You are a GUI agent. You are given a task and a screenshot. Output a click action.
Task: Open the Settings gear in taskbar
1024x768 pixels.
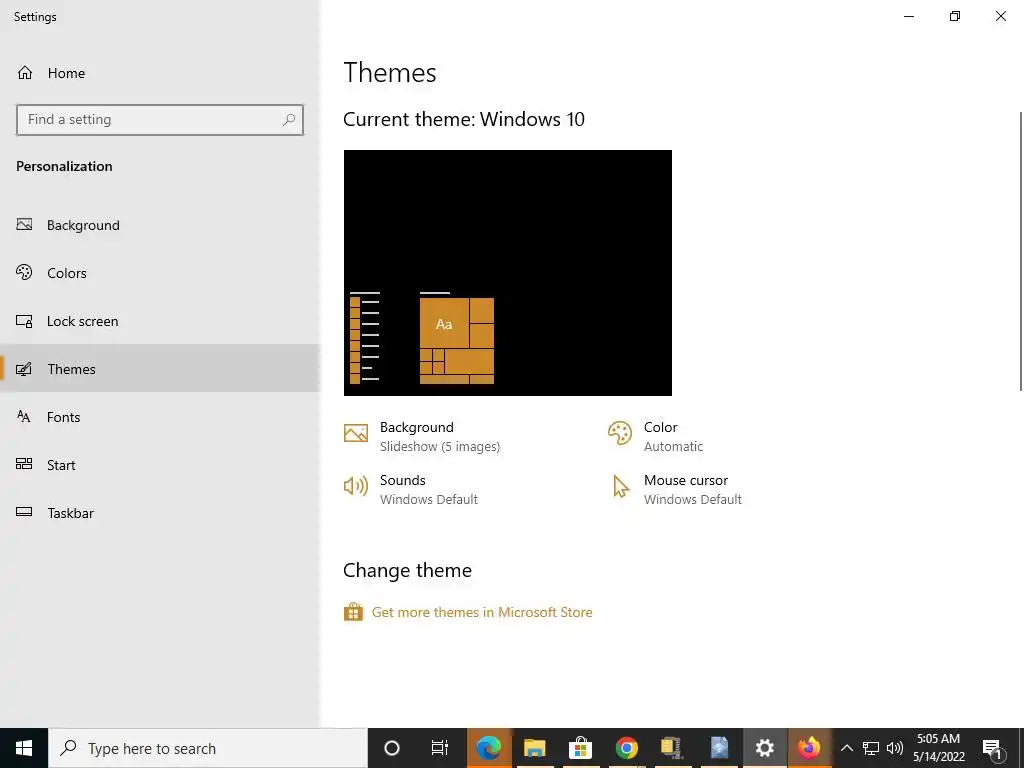tap(764, 748)
